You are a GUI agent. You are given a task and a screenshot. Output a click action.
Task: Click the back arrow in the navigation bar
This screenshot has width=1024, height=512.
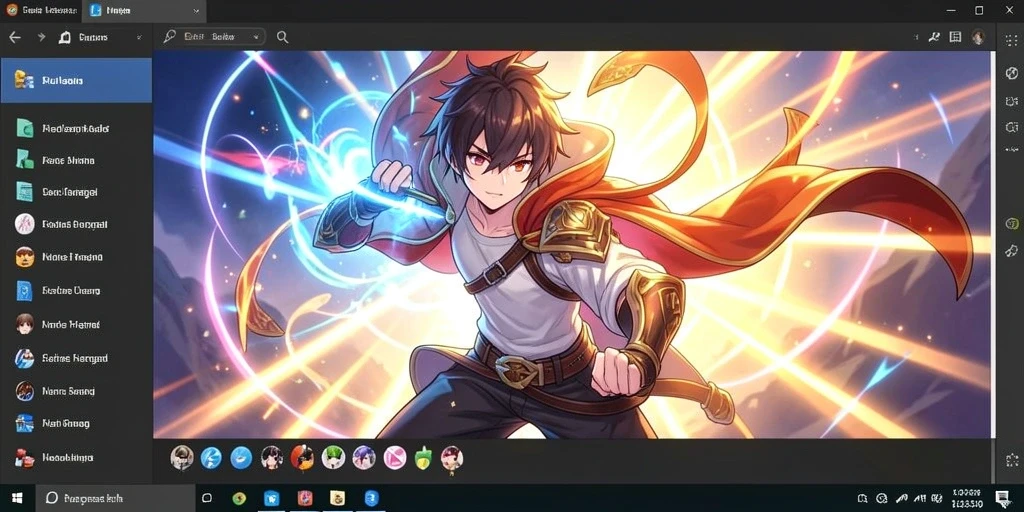(x=14, y=37)
